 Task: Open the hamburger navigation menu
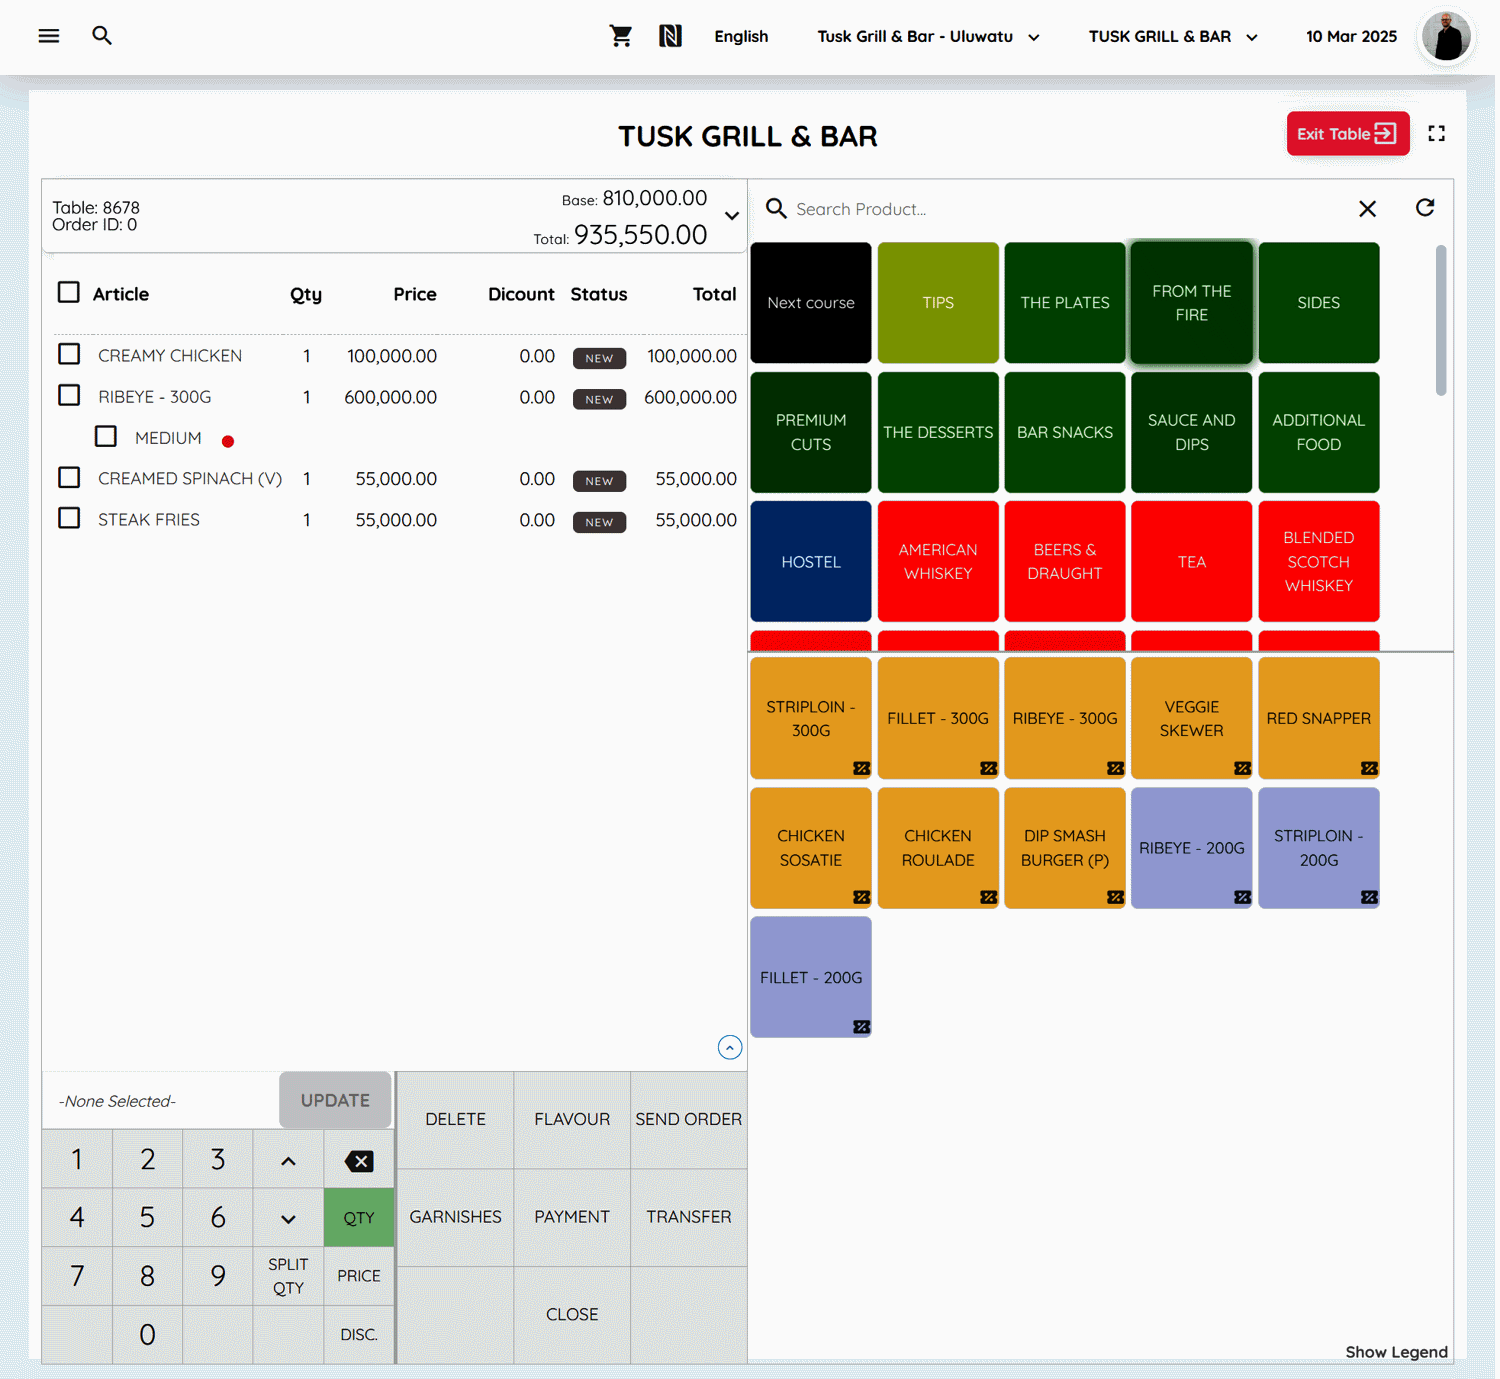[x=48, y=35]
